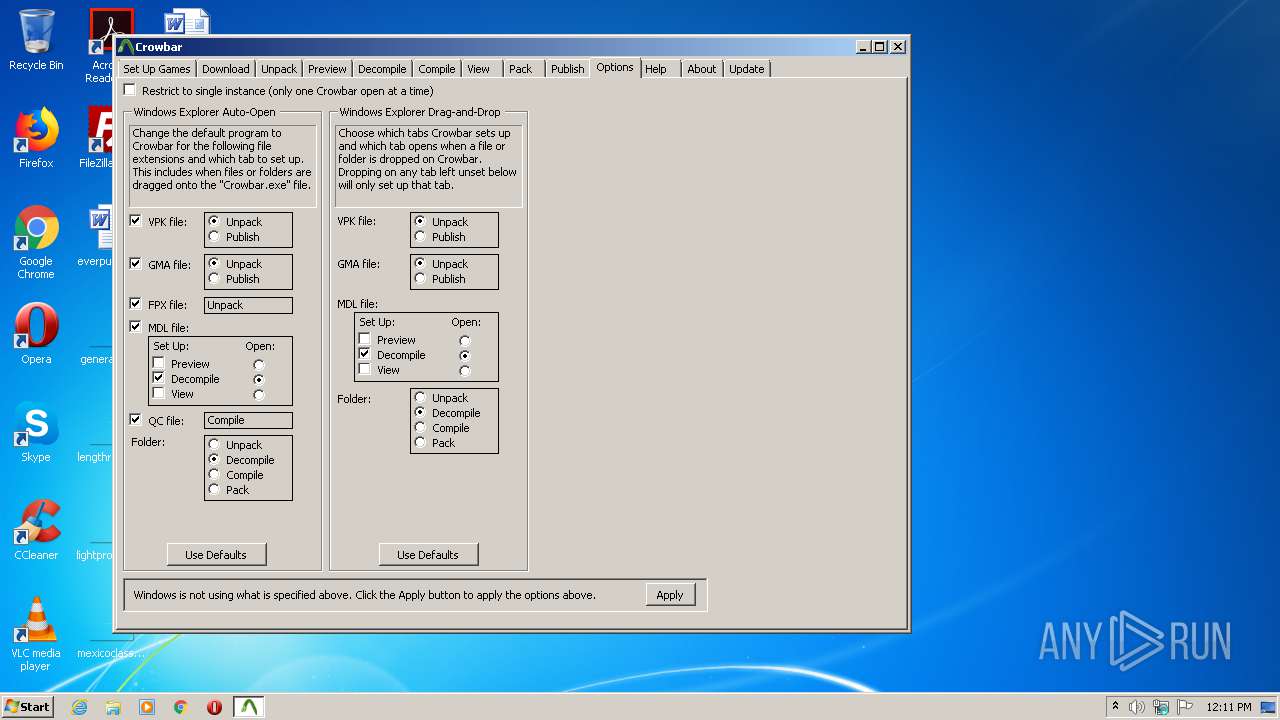Enable Preview set up in Auto-Open MDL
The image size is (1280, 720).
158,364
